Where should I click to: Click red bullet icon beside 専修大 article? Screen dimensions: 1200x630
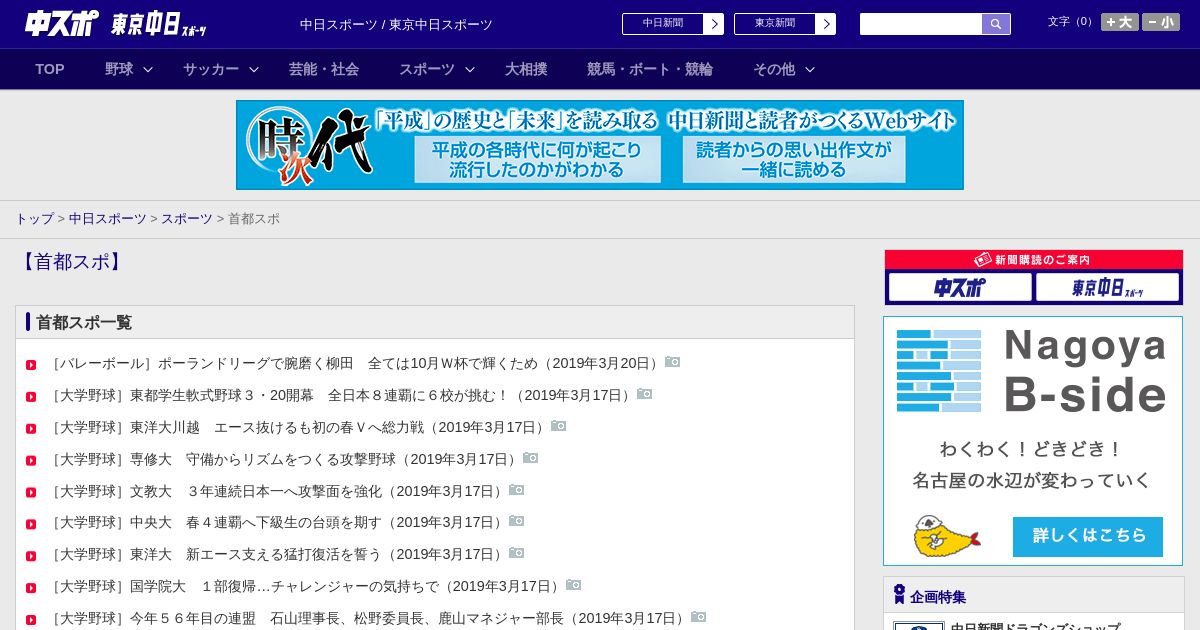pyautogui.click(x=31, y=461)
